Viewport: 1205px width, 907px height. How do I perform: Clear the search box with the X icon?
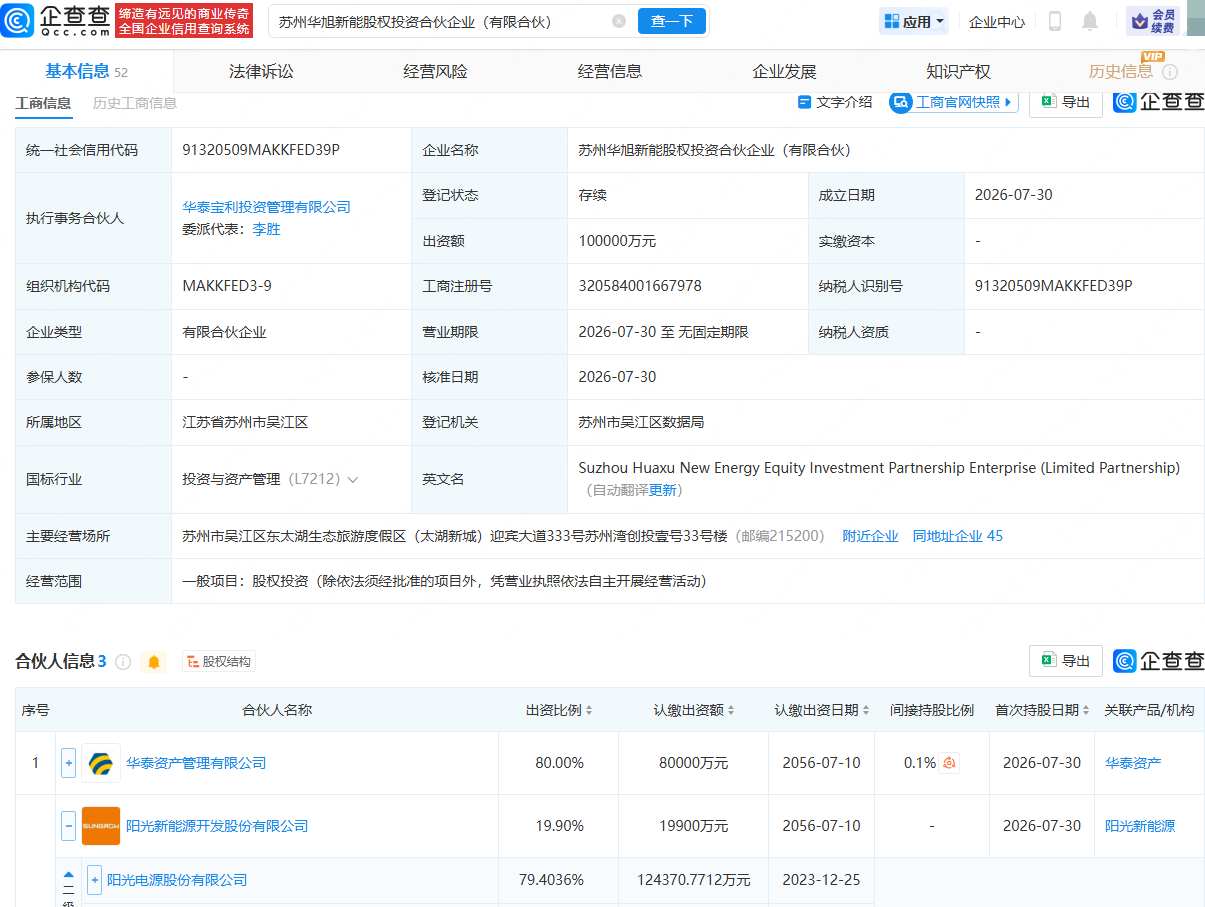click(x=619, y=21)
